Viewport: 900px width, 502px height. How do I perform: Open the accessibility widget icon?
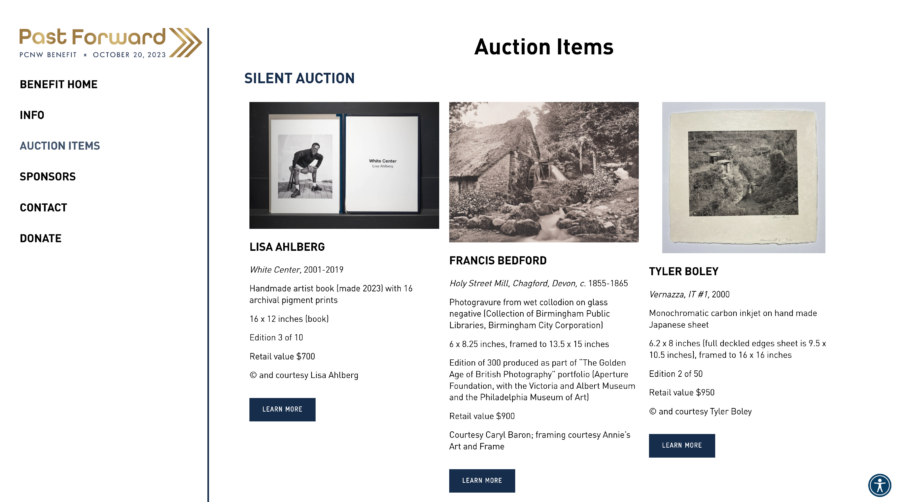point(879,485)
